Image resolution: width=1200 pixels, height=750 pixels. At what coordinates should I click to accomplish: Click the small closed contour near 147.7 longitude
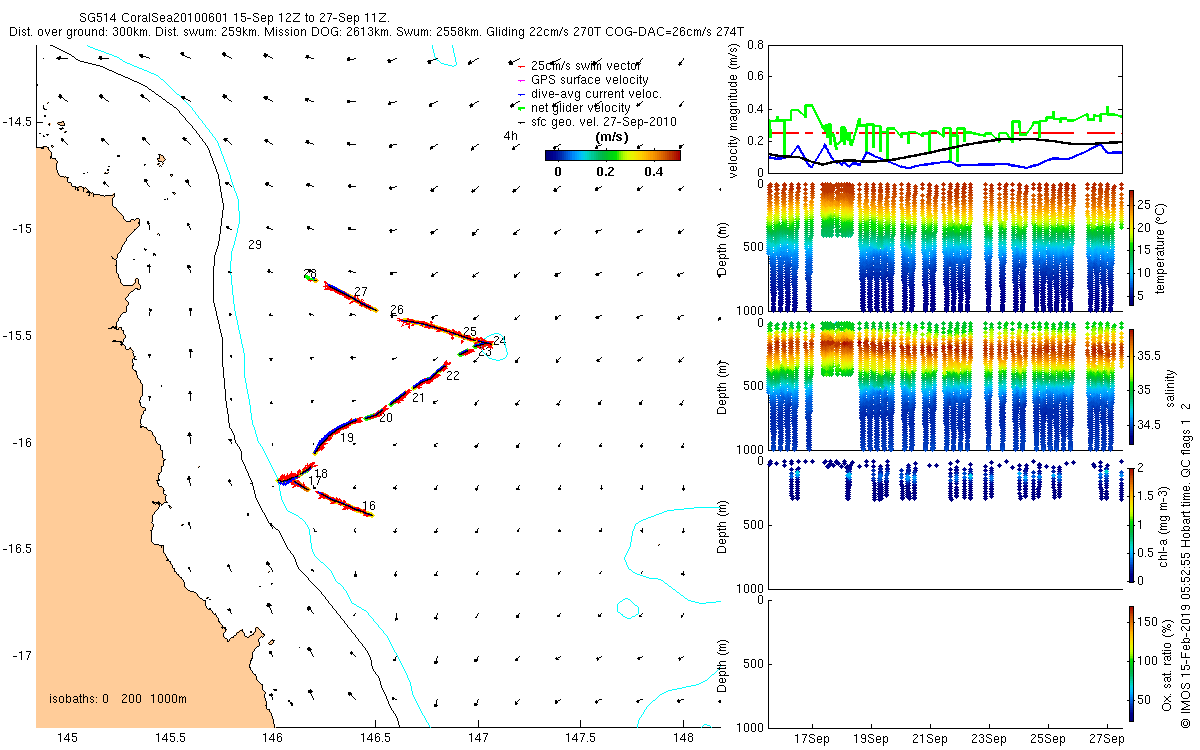(x=627, y=608)
